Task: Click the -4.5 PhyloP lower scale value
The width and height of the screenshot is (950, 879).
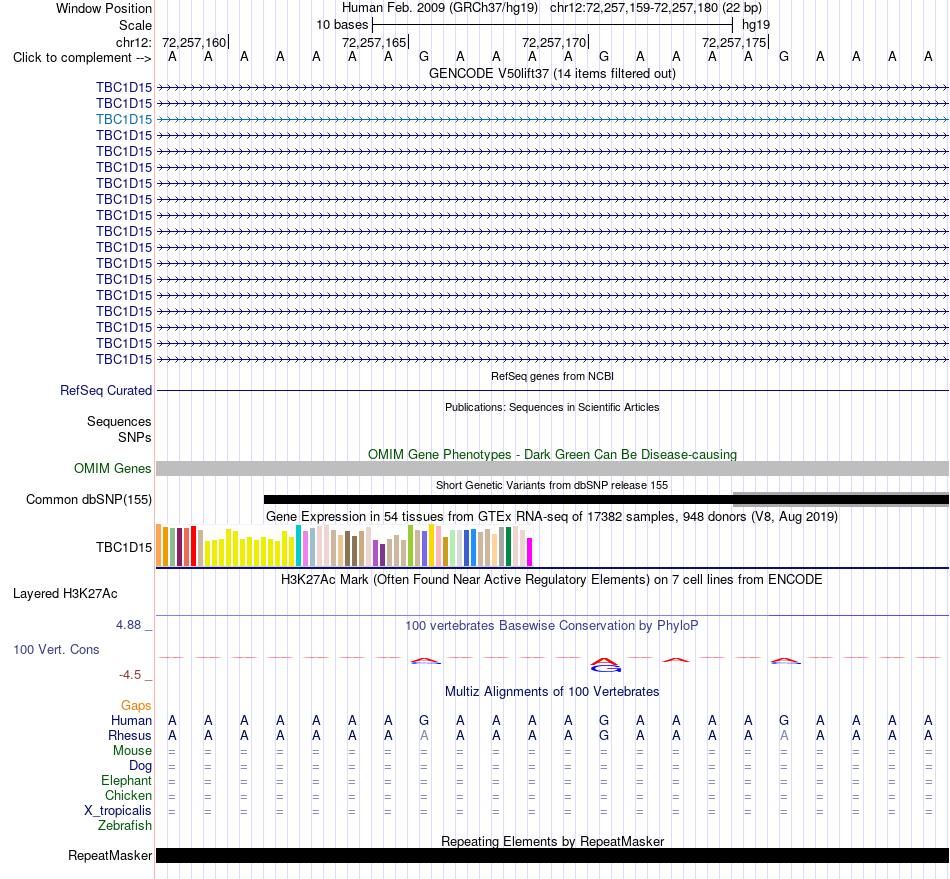Action: click(130, 675)
